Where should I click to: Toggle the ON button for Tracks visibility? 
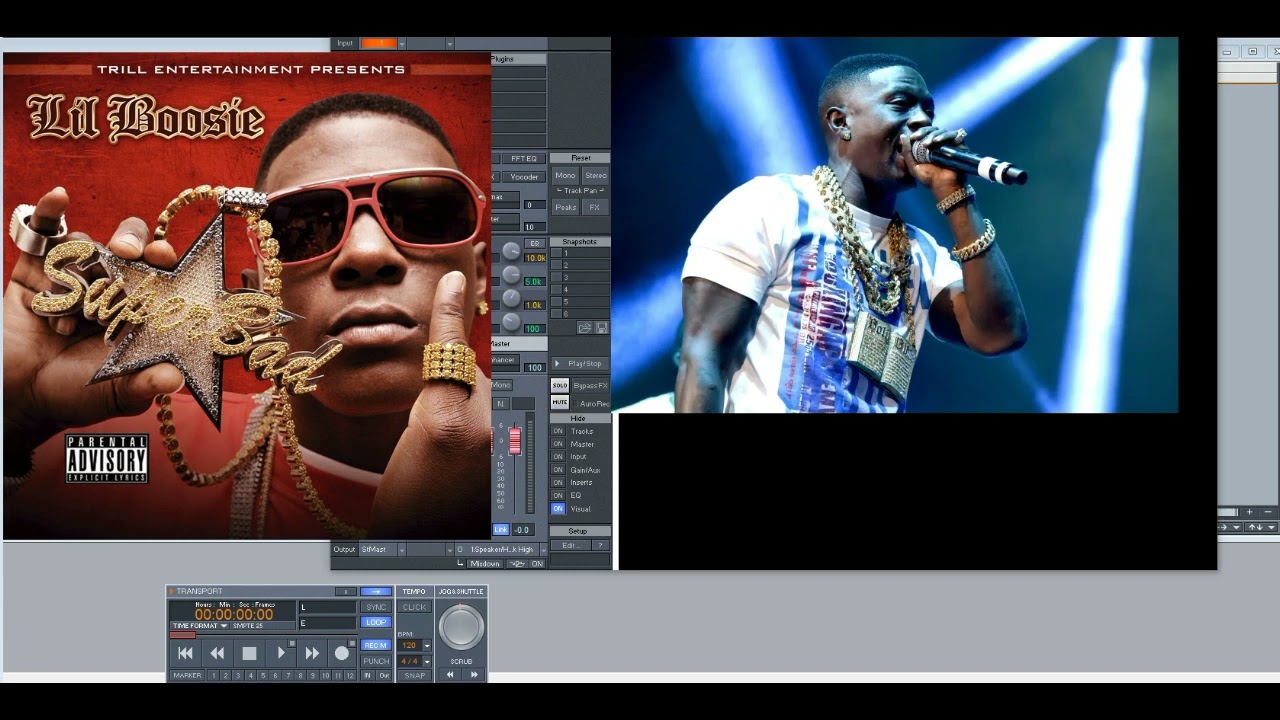558,431
